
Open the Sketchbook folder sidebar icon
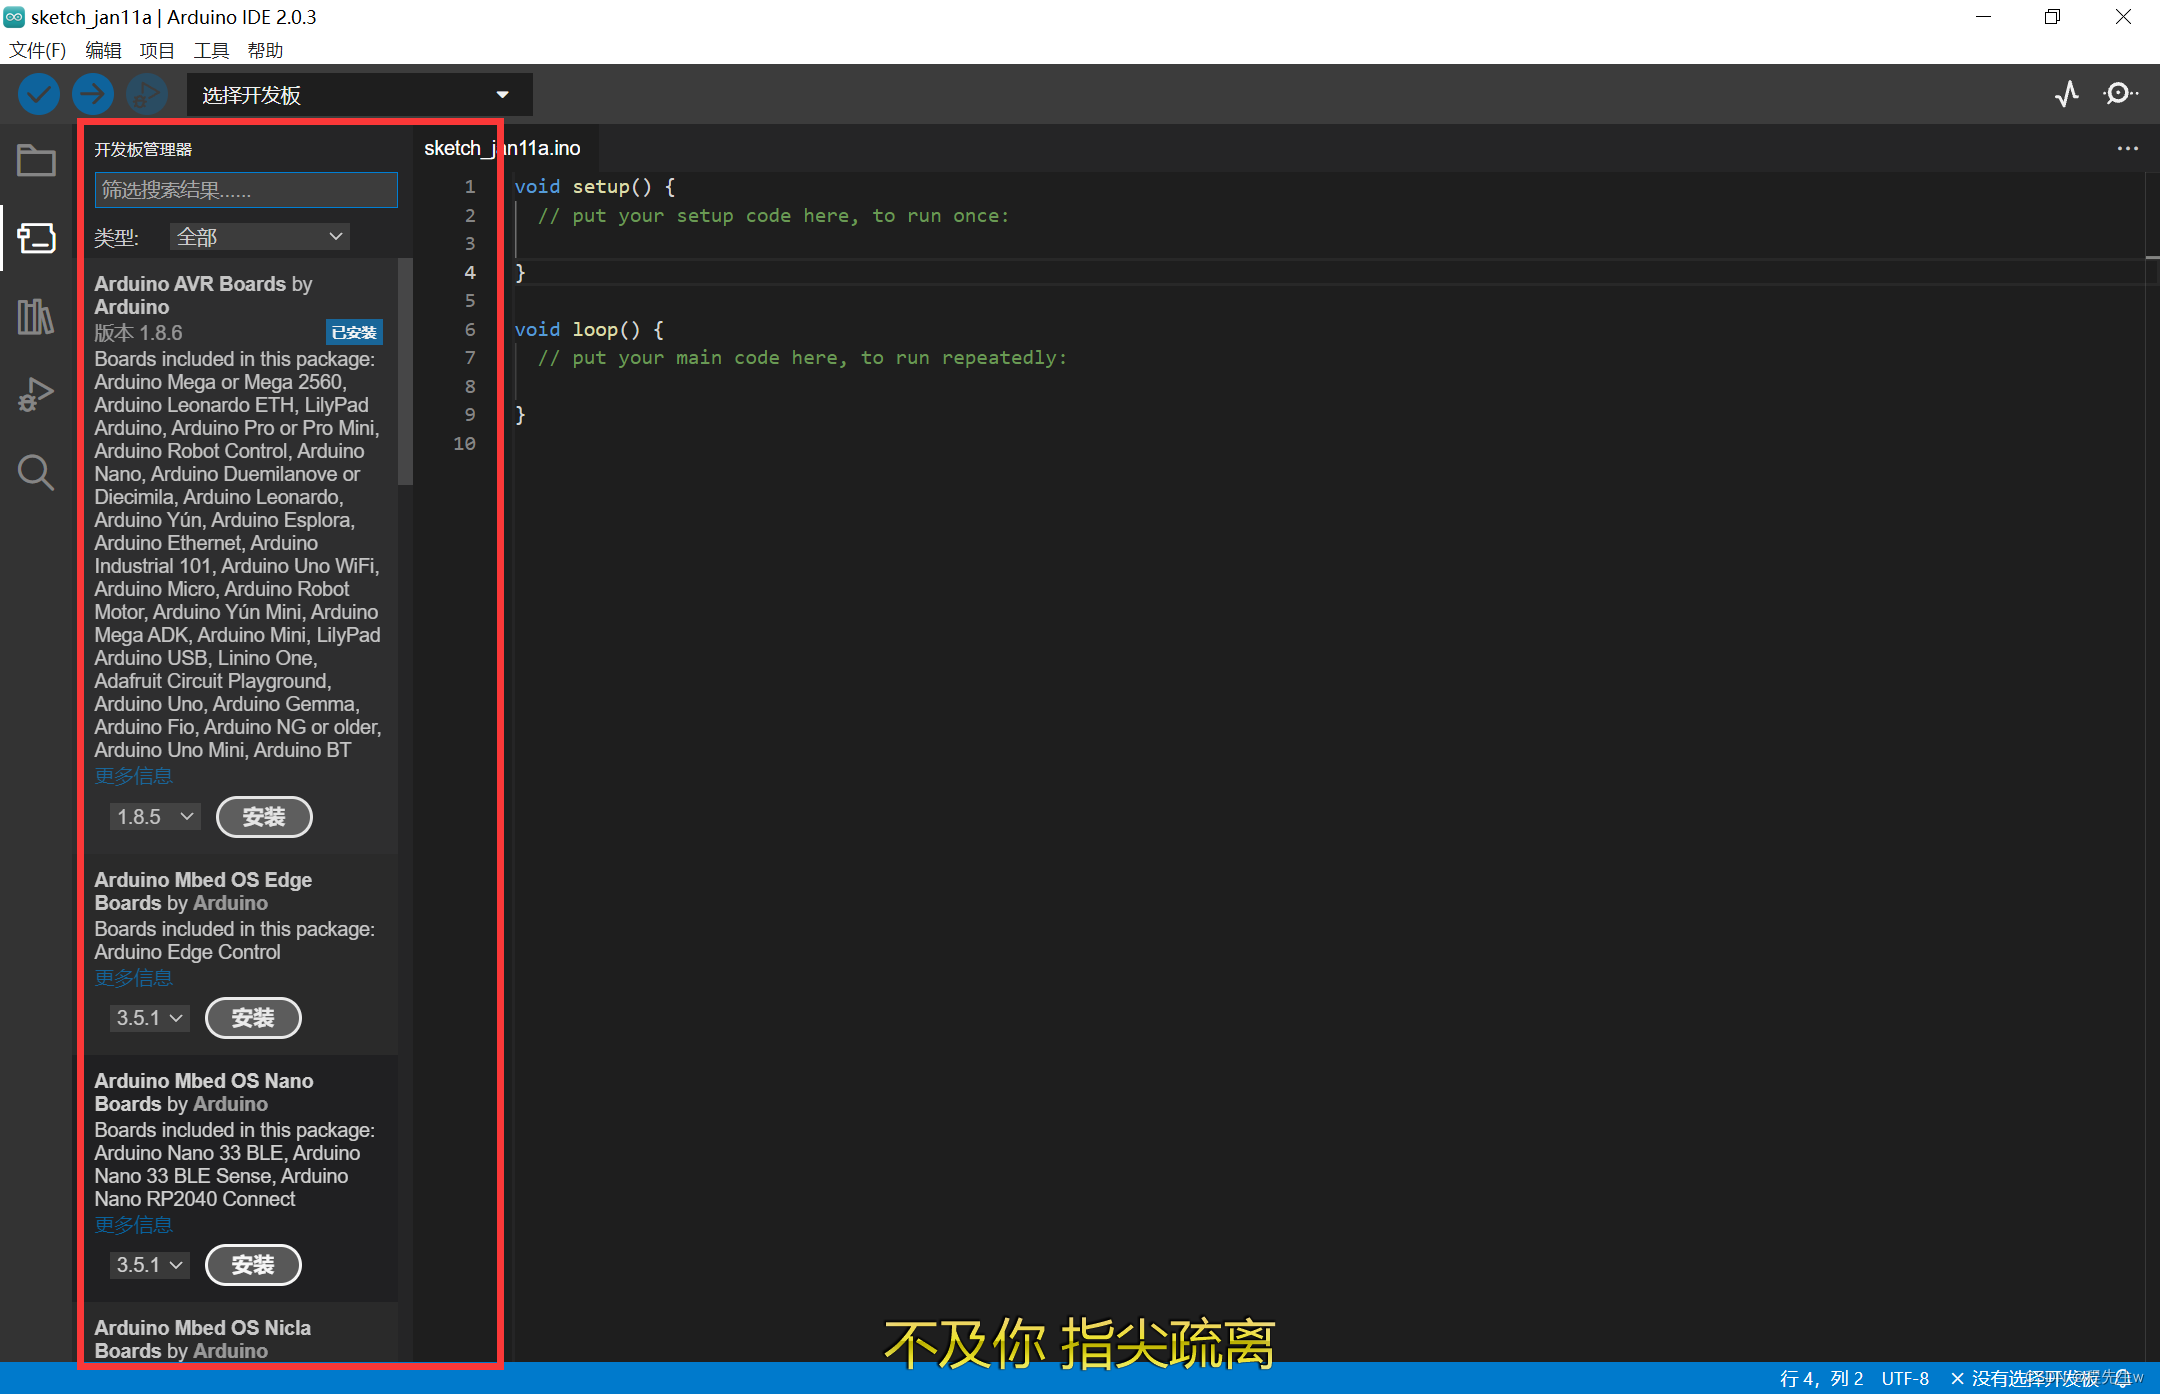tap(36, 160)
